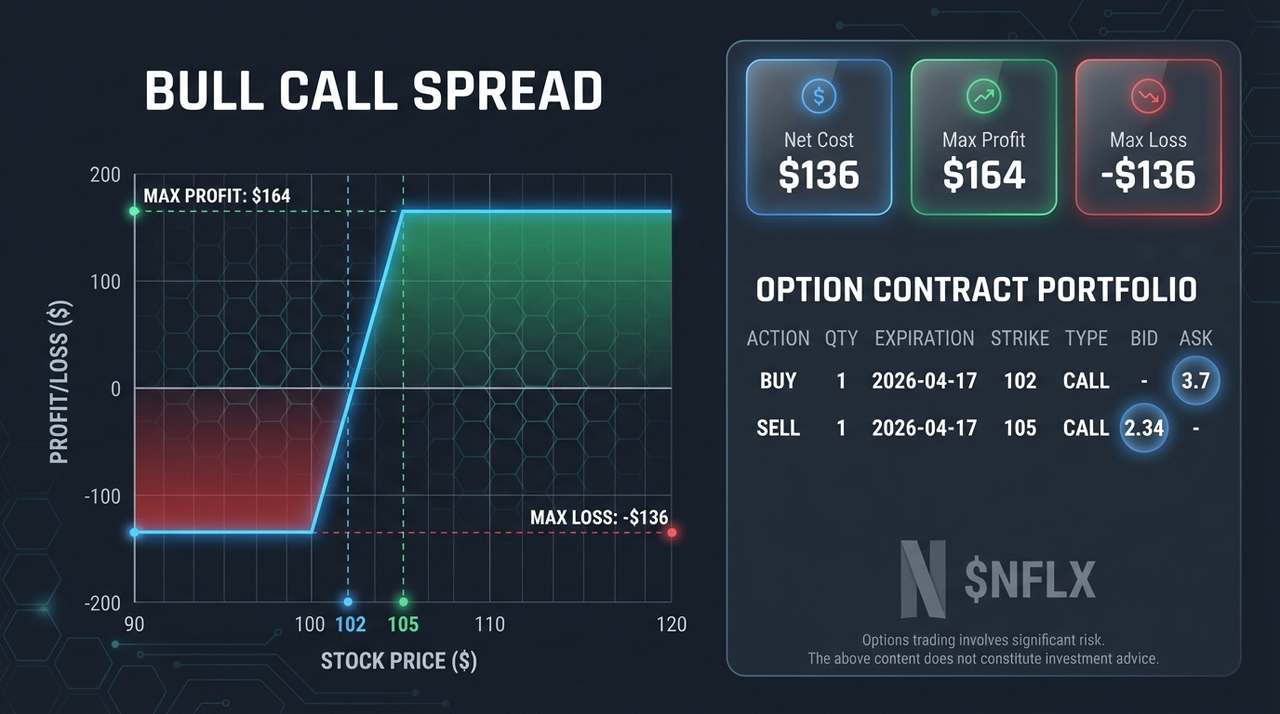Open the Net Cost $136 card
Image resolution: width=1280 pixels, height=714 pixels.
point(819,137)
